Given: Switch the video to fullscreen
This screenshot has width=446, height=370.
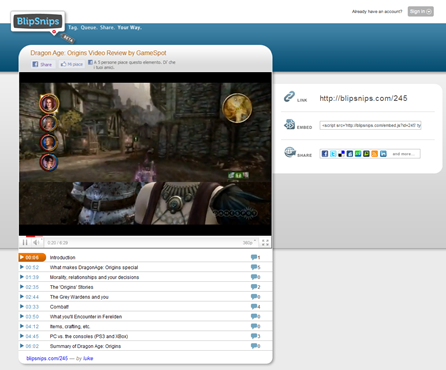Looking at the screenshot, I should coord(265,243).
